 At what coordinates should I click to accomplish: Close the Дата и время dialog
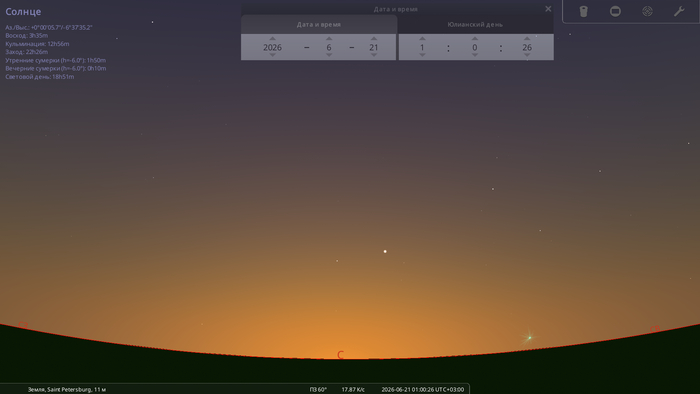[x=548, y=8]
